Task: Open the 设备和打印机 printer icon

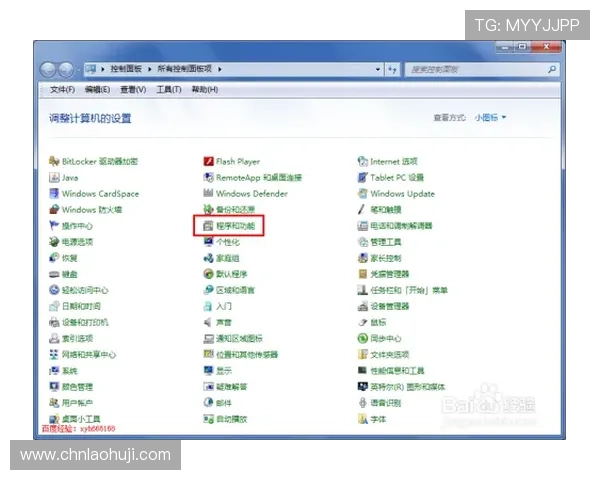Action: point(54,322)
